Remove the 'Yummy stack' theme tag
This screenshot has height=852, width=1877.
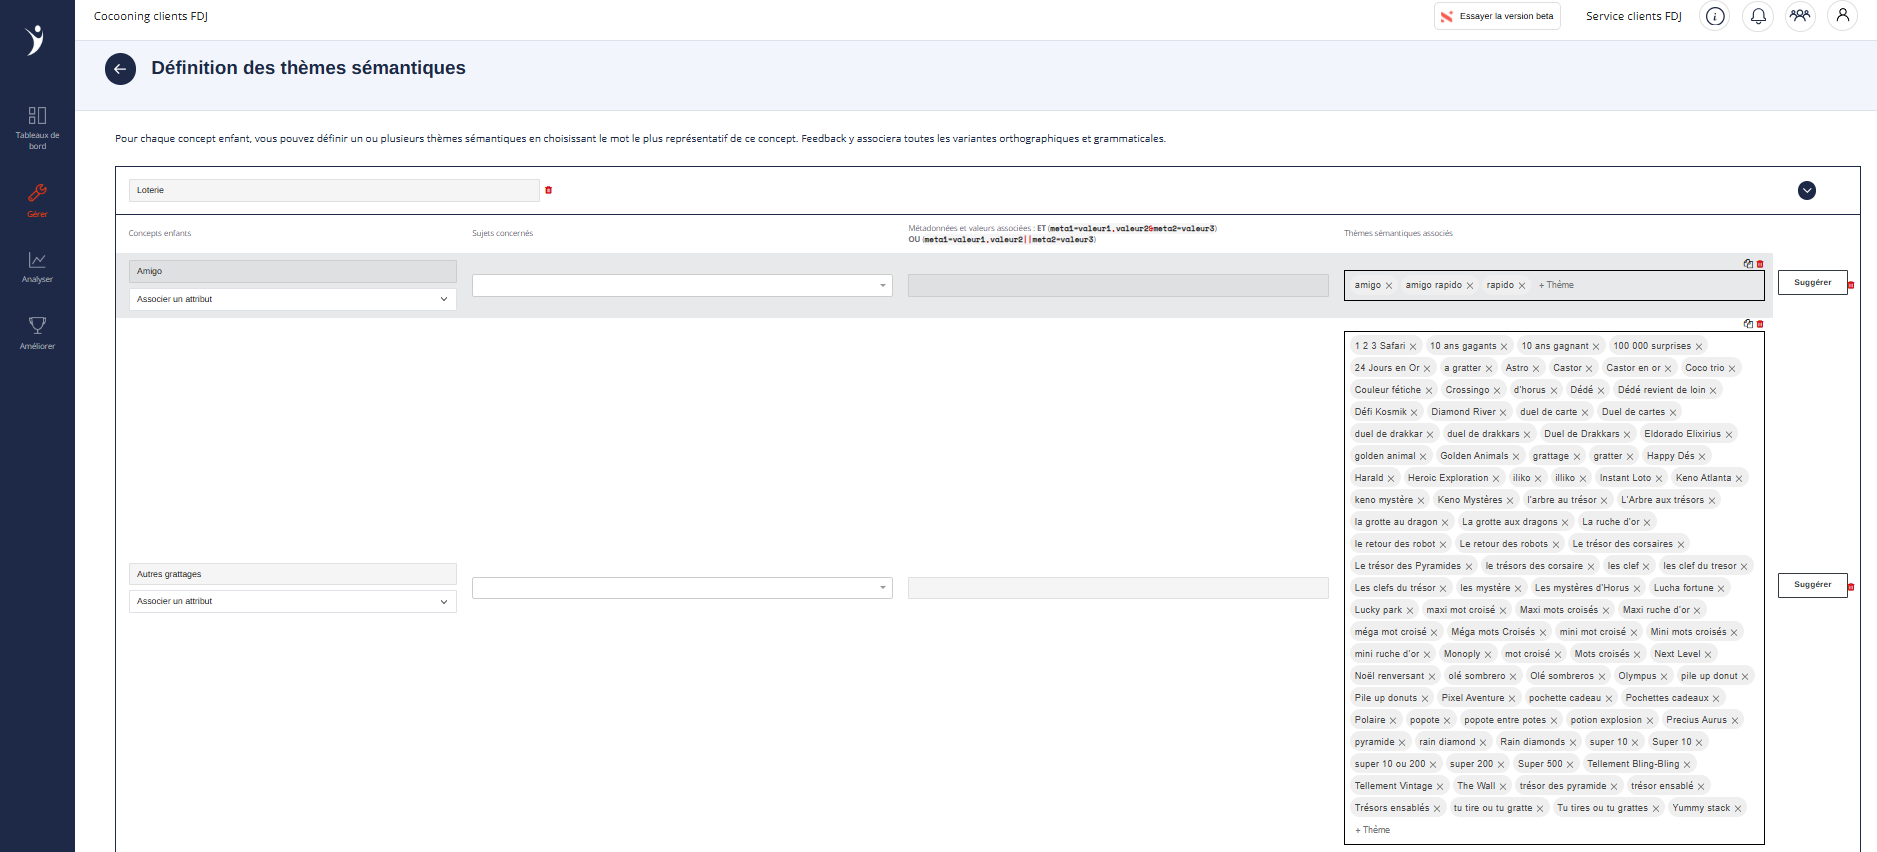[x=1738, y=809]
